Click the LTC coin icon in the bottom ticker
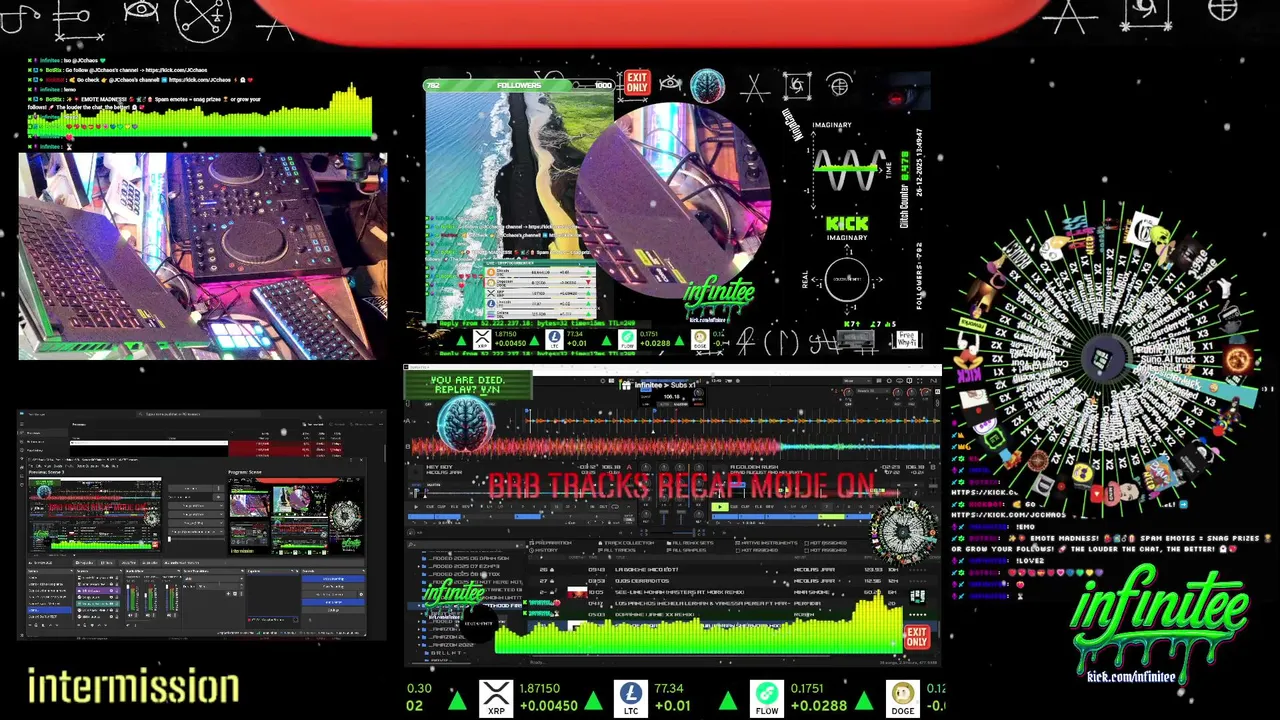The image size is (1280, 720). 630,697
